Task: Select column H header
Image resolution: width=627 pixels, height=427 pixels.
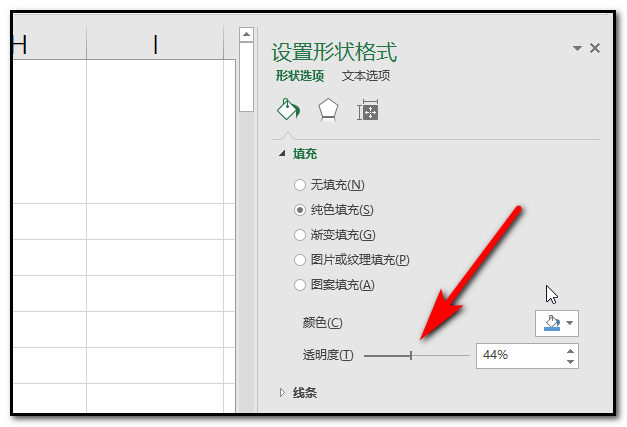Action: point(50,44)
